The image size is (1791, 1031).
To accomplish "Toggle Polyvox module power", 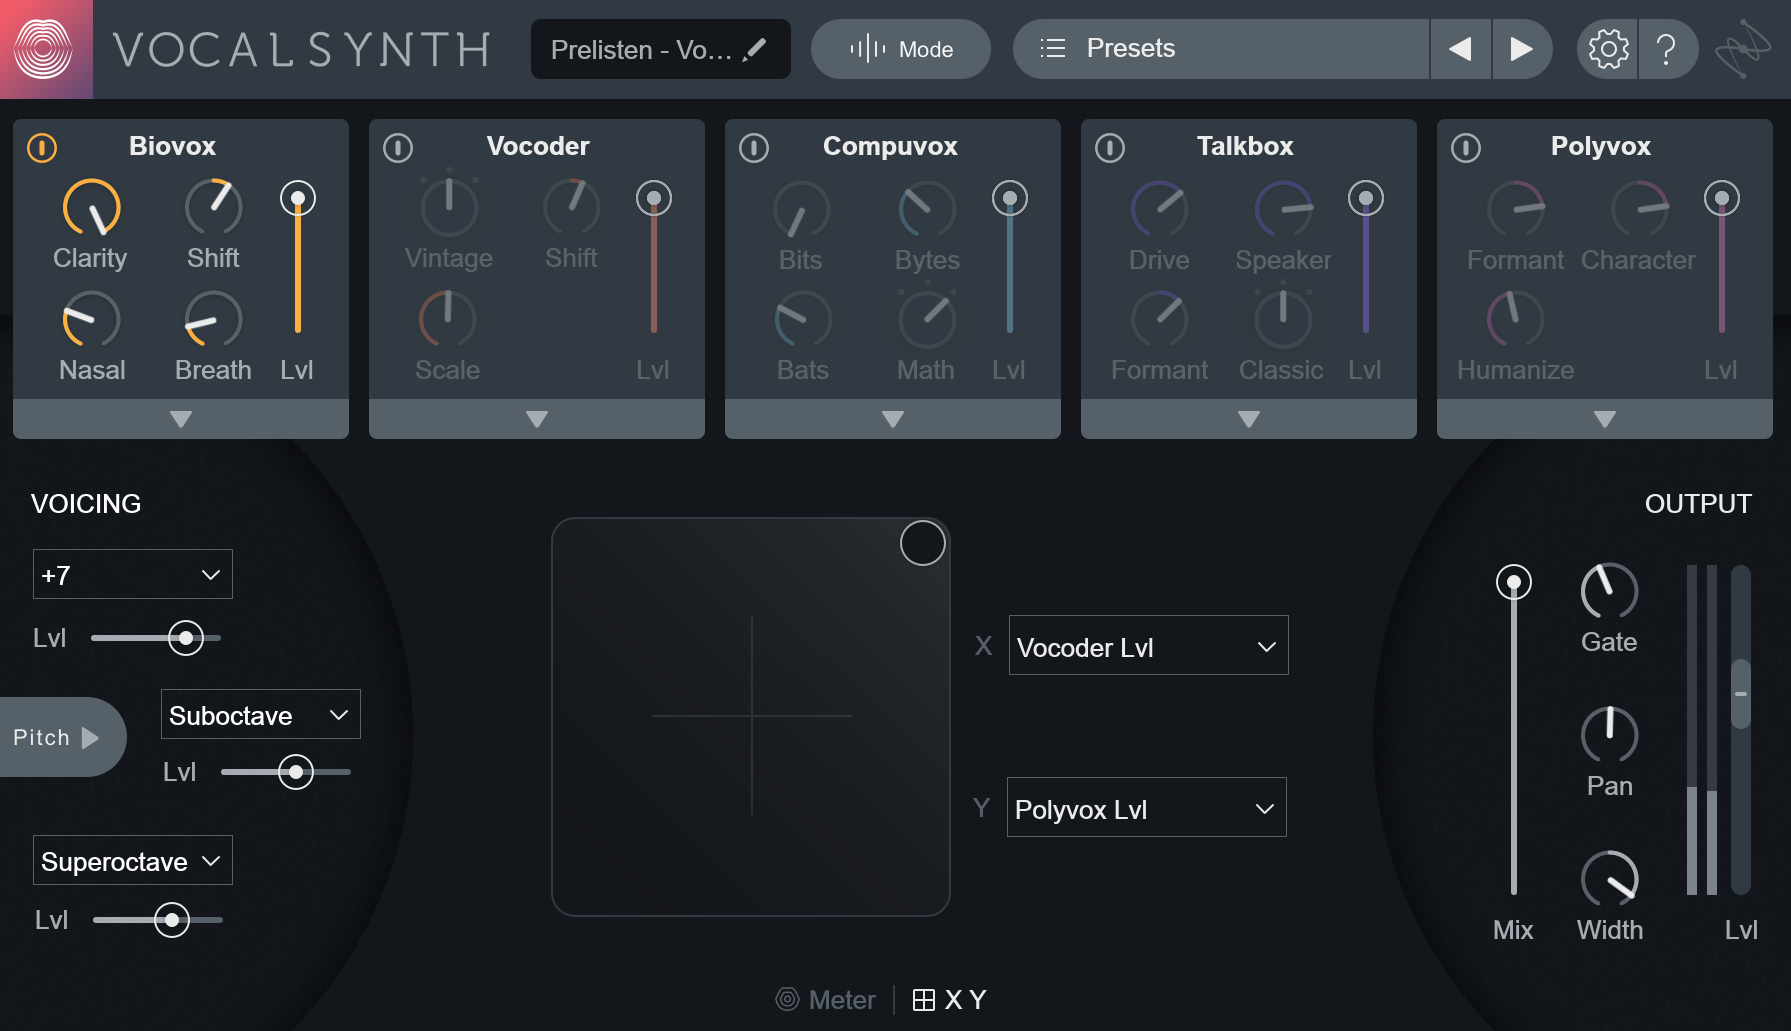I will (1466, 148).
